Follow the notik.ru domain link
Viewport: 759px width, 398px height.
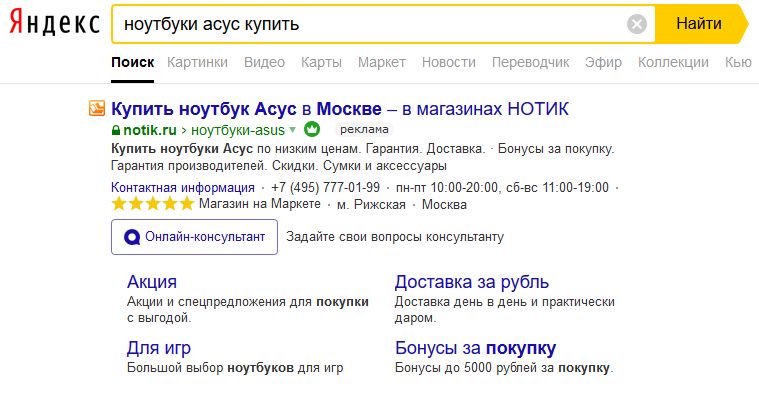tap(150, 130)
